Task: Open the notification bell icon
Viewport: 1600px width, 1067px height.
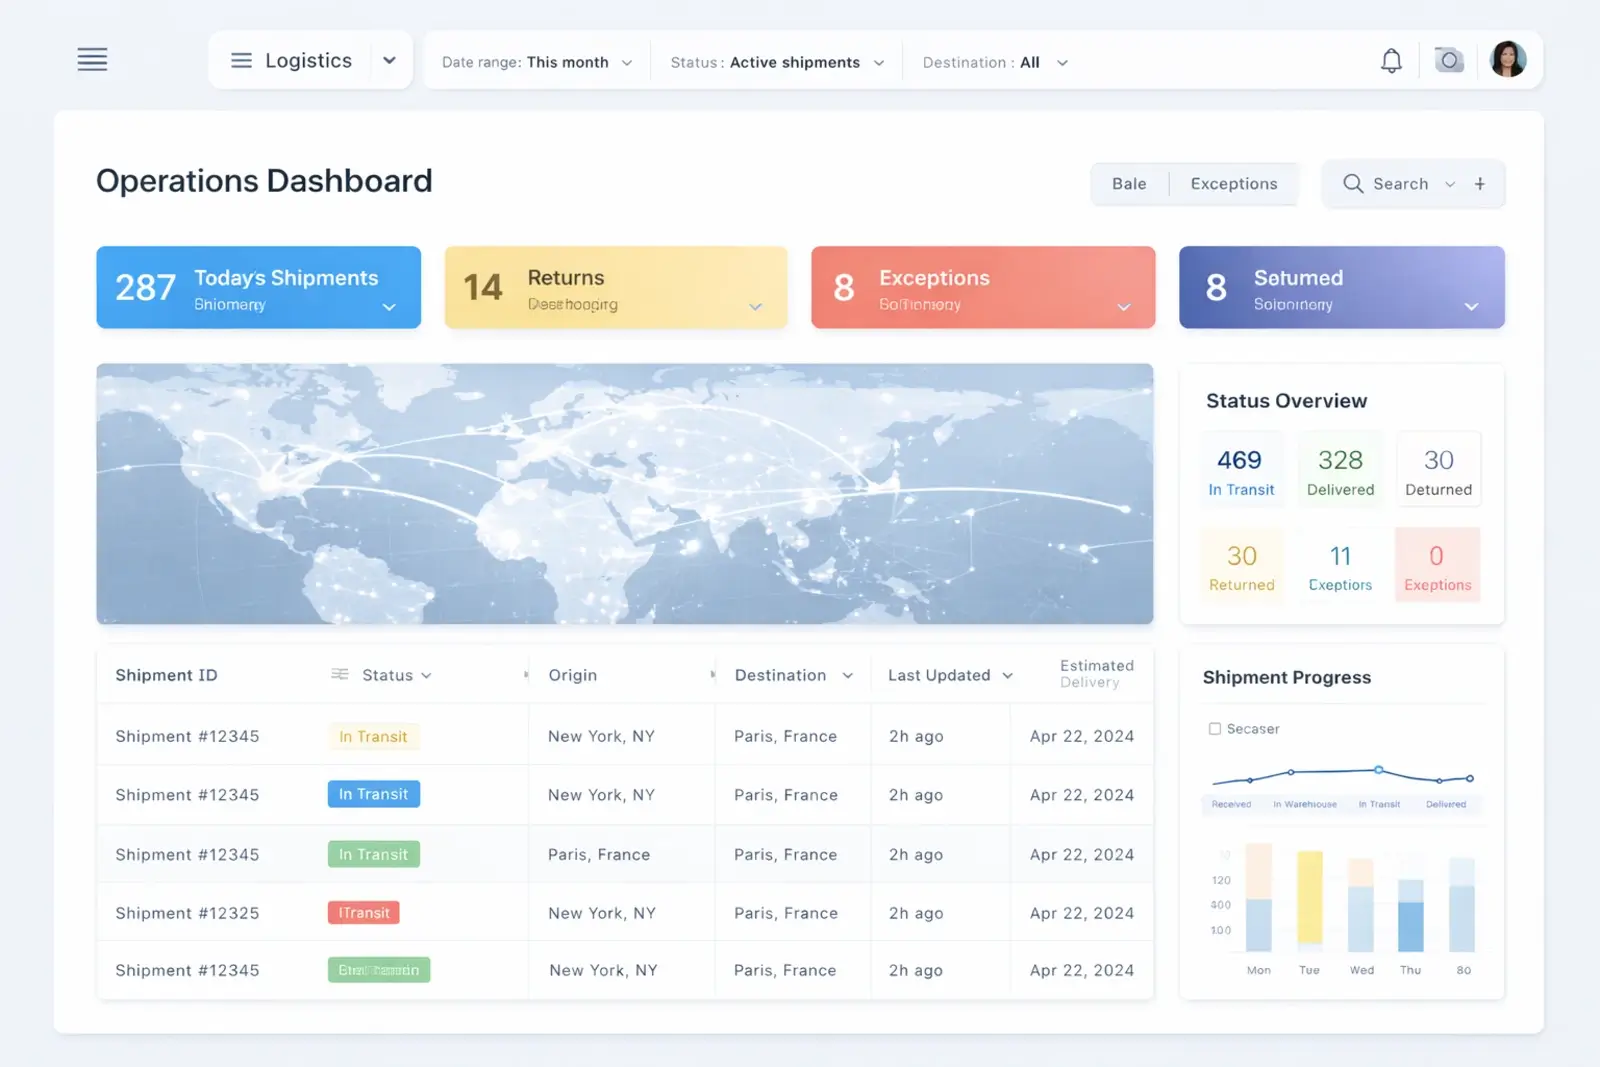Action: coord(1391,60)
